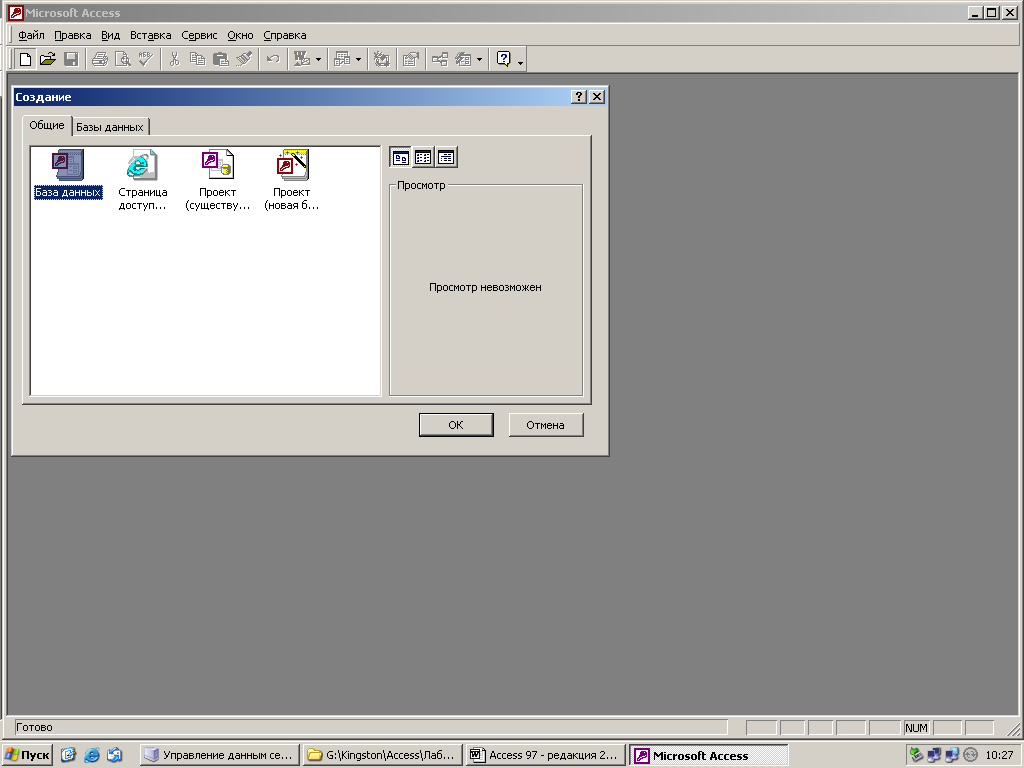Switch to list view
Image resolution: width=1024 pixels, height=768 pixels.
click(x=423, y=157)
